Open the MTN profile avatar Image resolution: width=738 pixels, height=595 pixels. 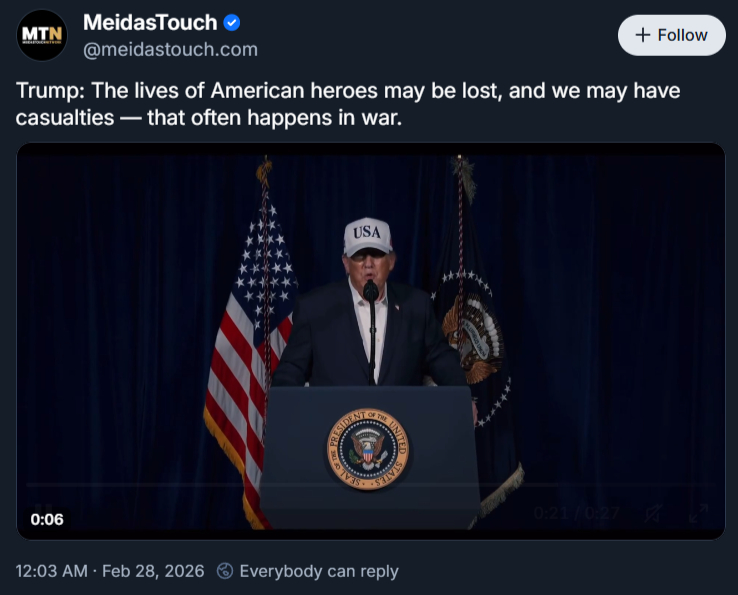[x=42, y=35]
